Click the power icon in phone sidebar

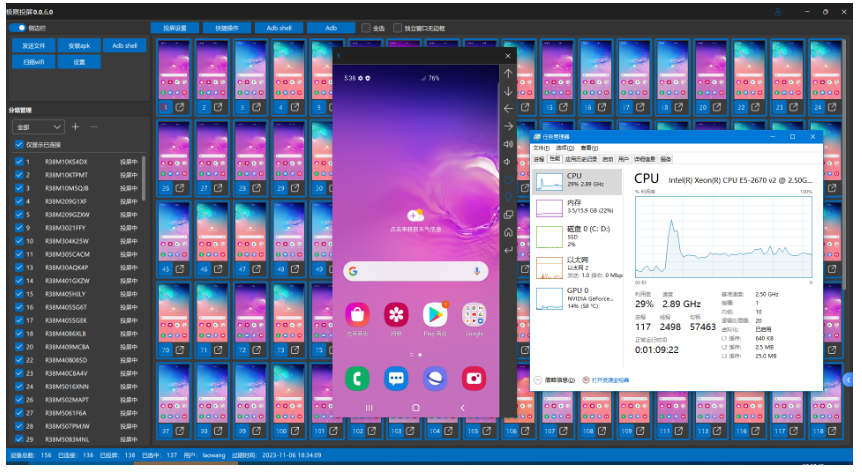click(508, 179)
